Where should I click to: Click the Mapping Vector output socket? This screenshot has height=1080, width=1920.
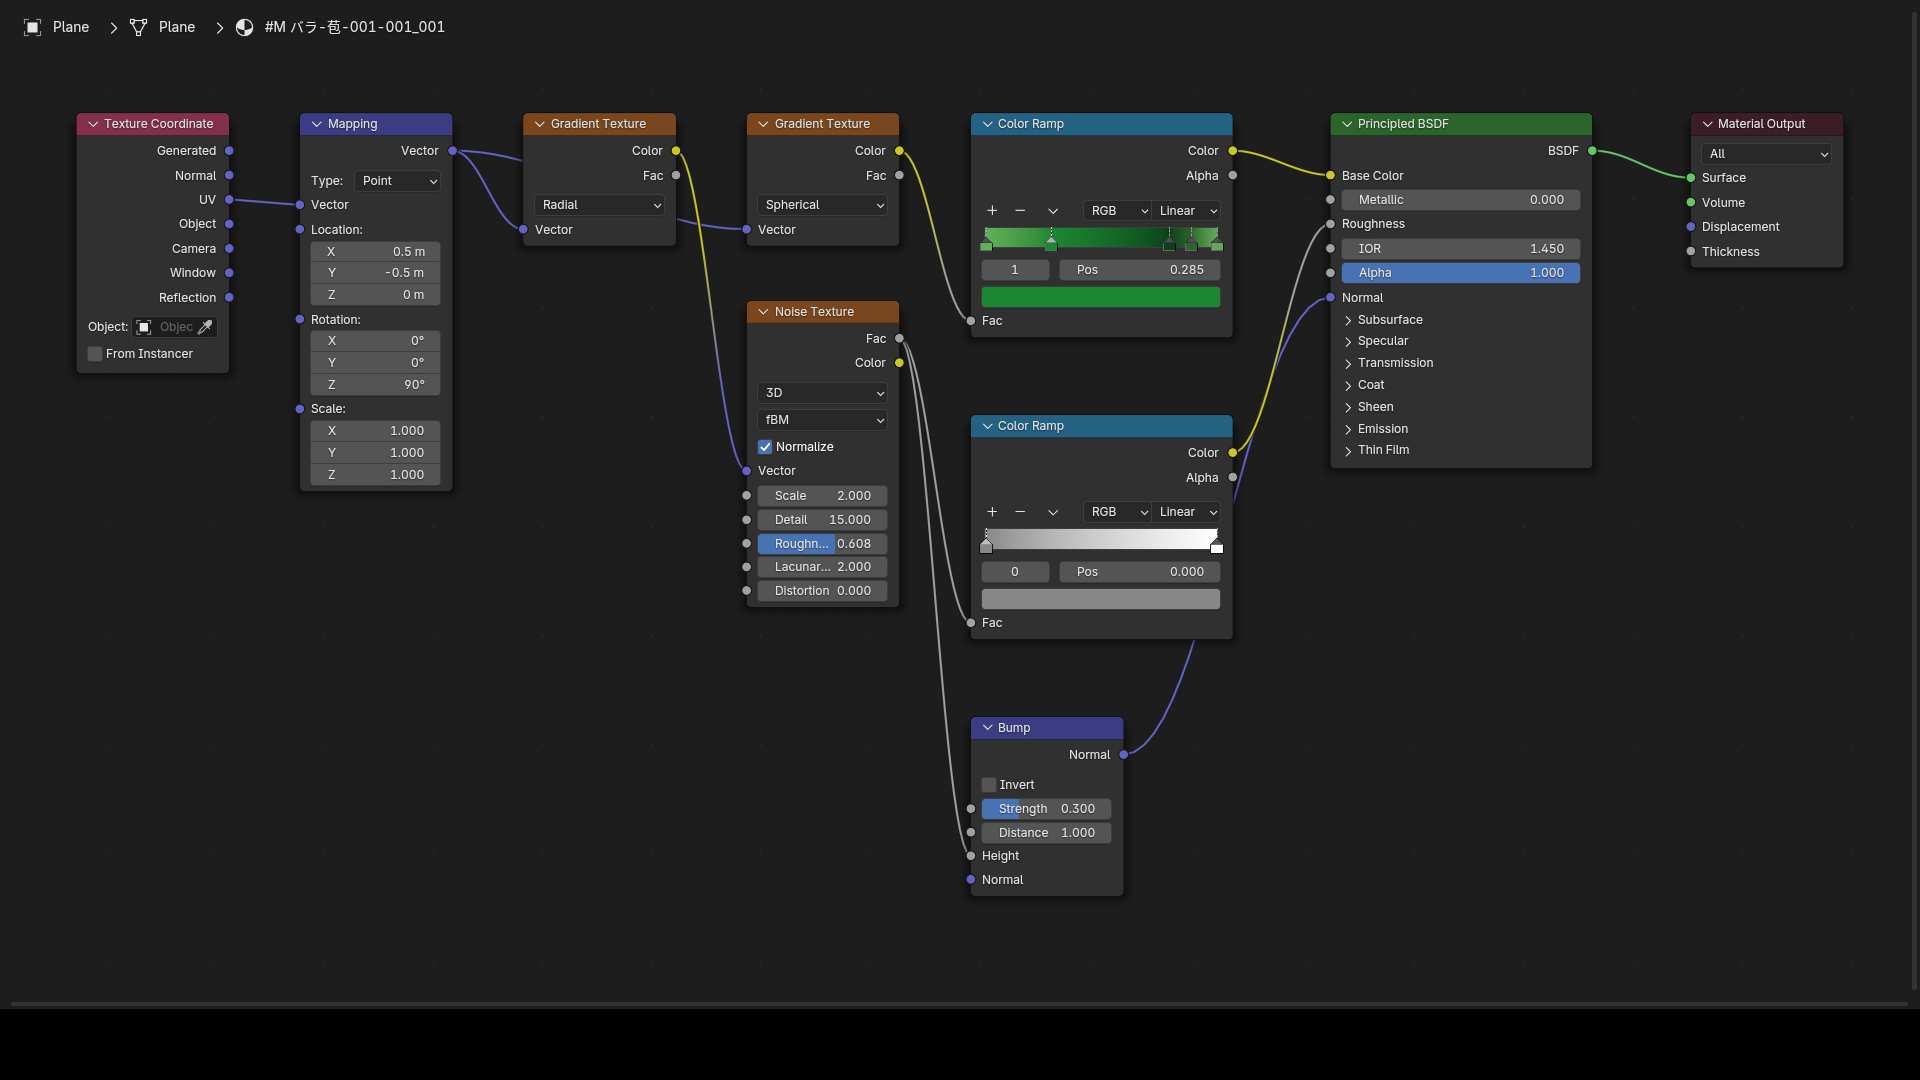tap(453, 151)
